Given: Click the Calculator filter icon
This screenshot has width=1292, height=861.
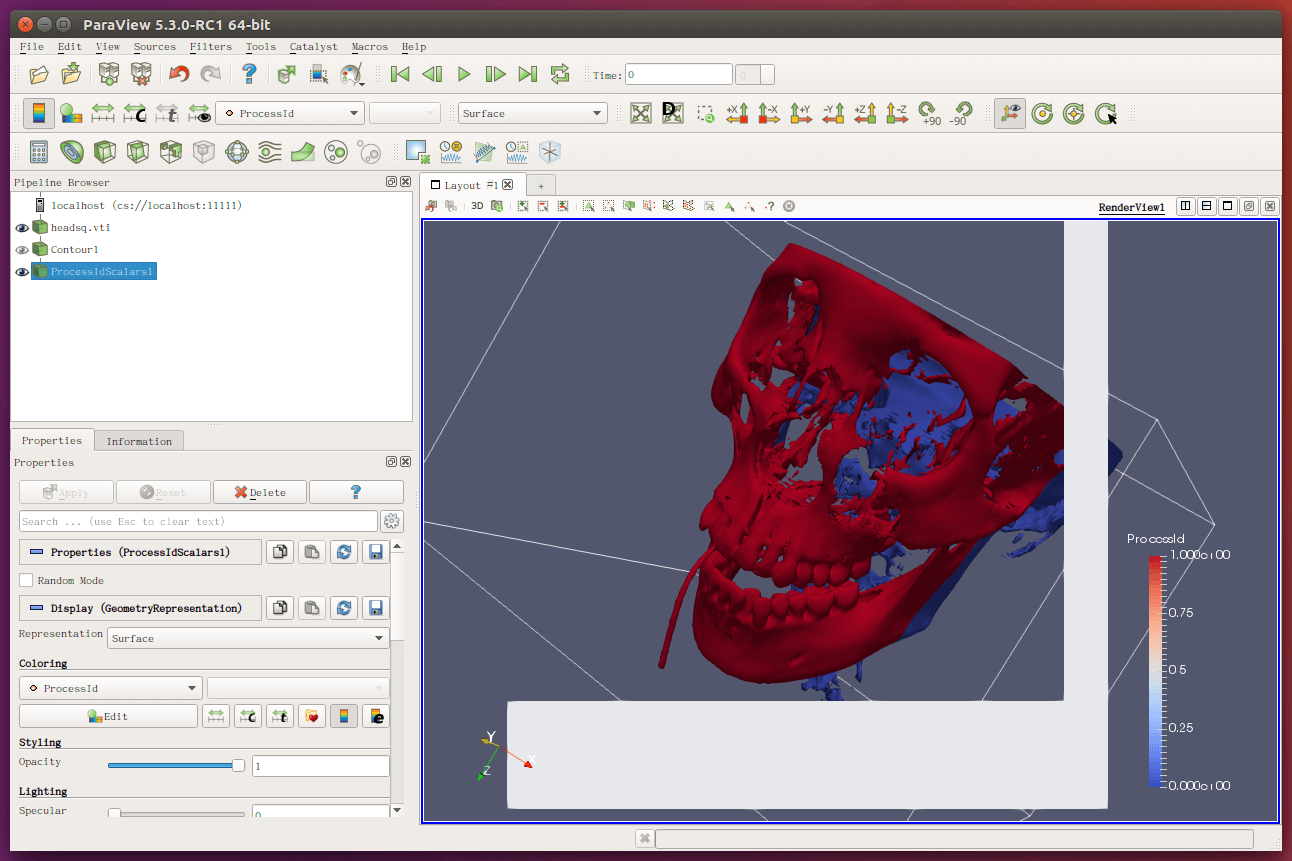Looking at the screenshot, I should tap(39, 152).
